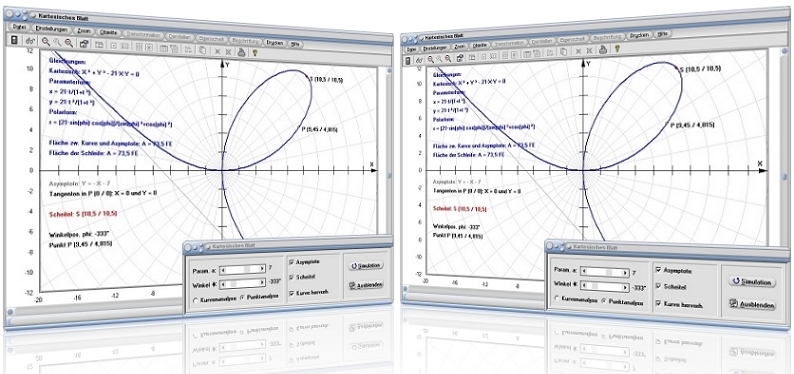
Task: Open Objekte menu in left window
Action: pos(109,33)
